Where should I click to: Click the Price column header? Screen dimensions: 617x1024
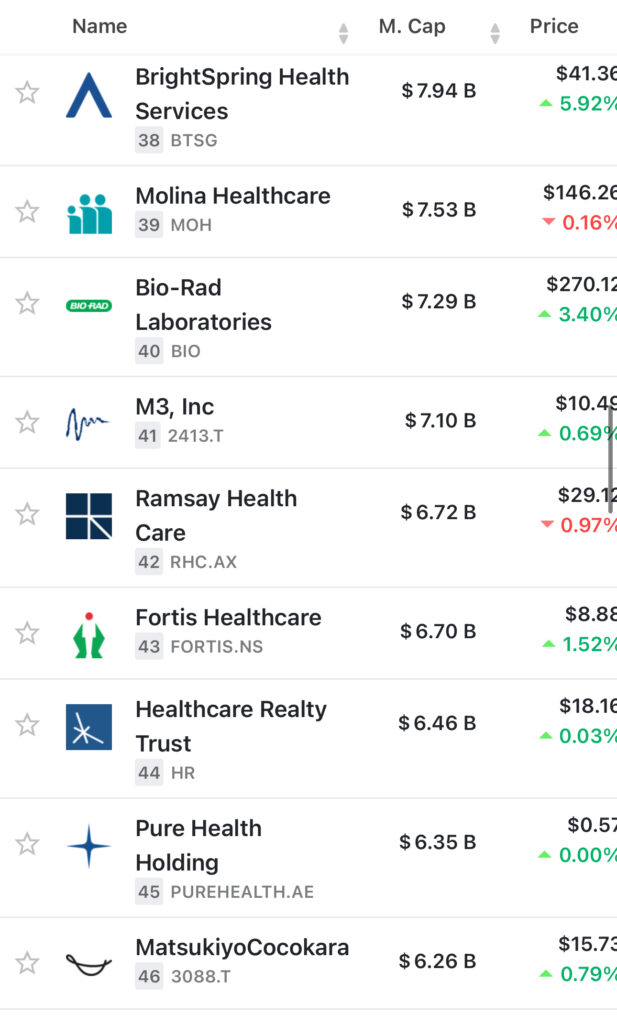(554, 27)
